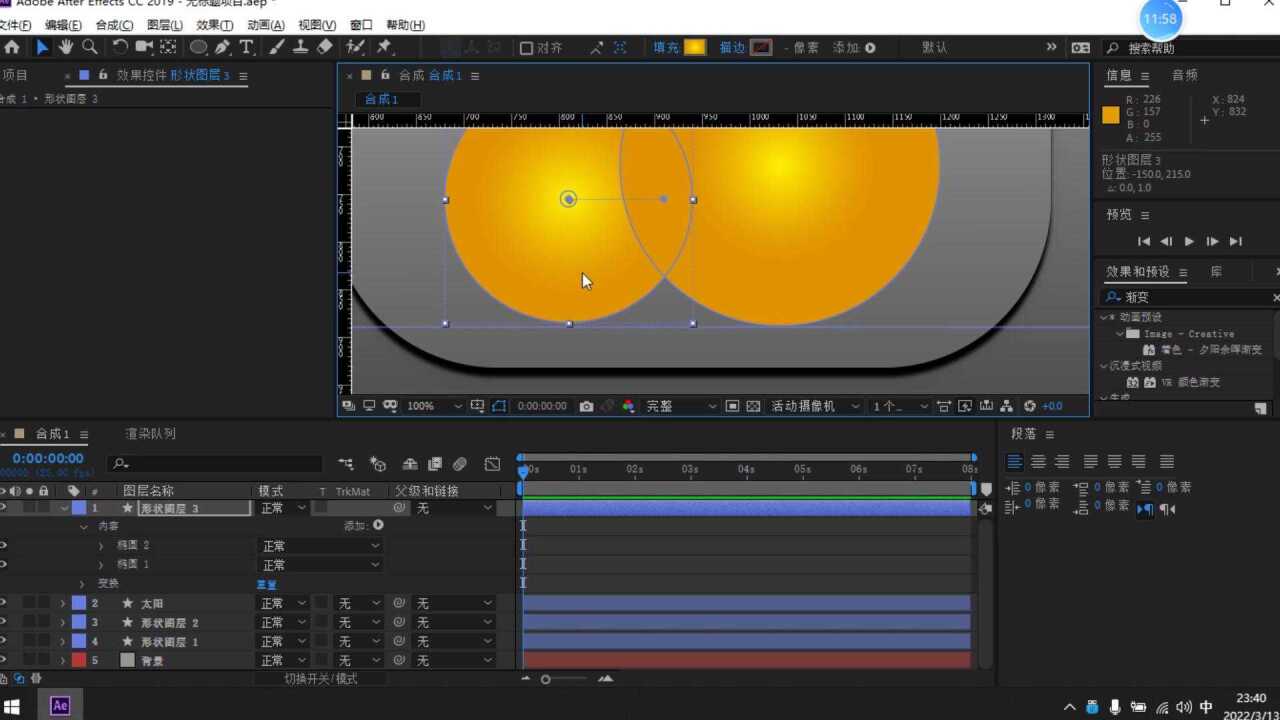Select the Eraser tool
The height and width of the screenshot is (720, 1280).
point(325,47)
